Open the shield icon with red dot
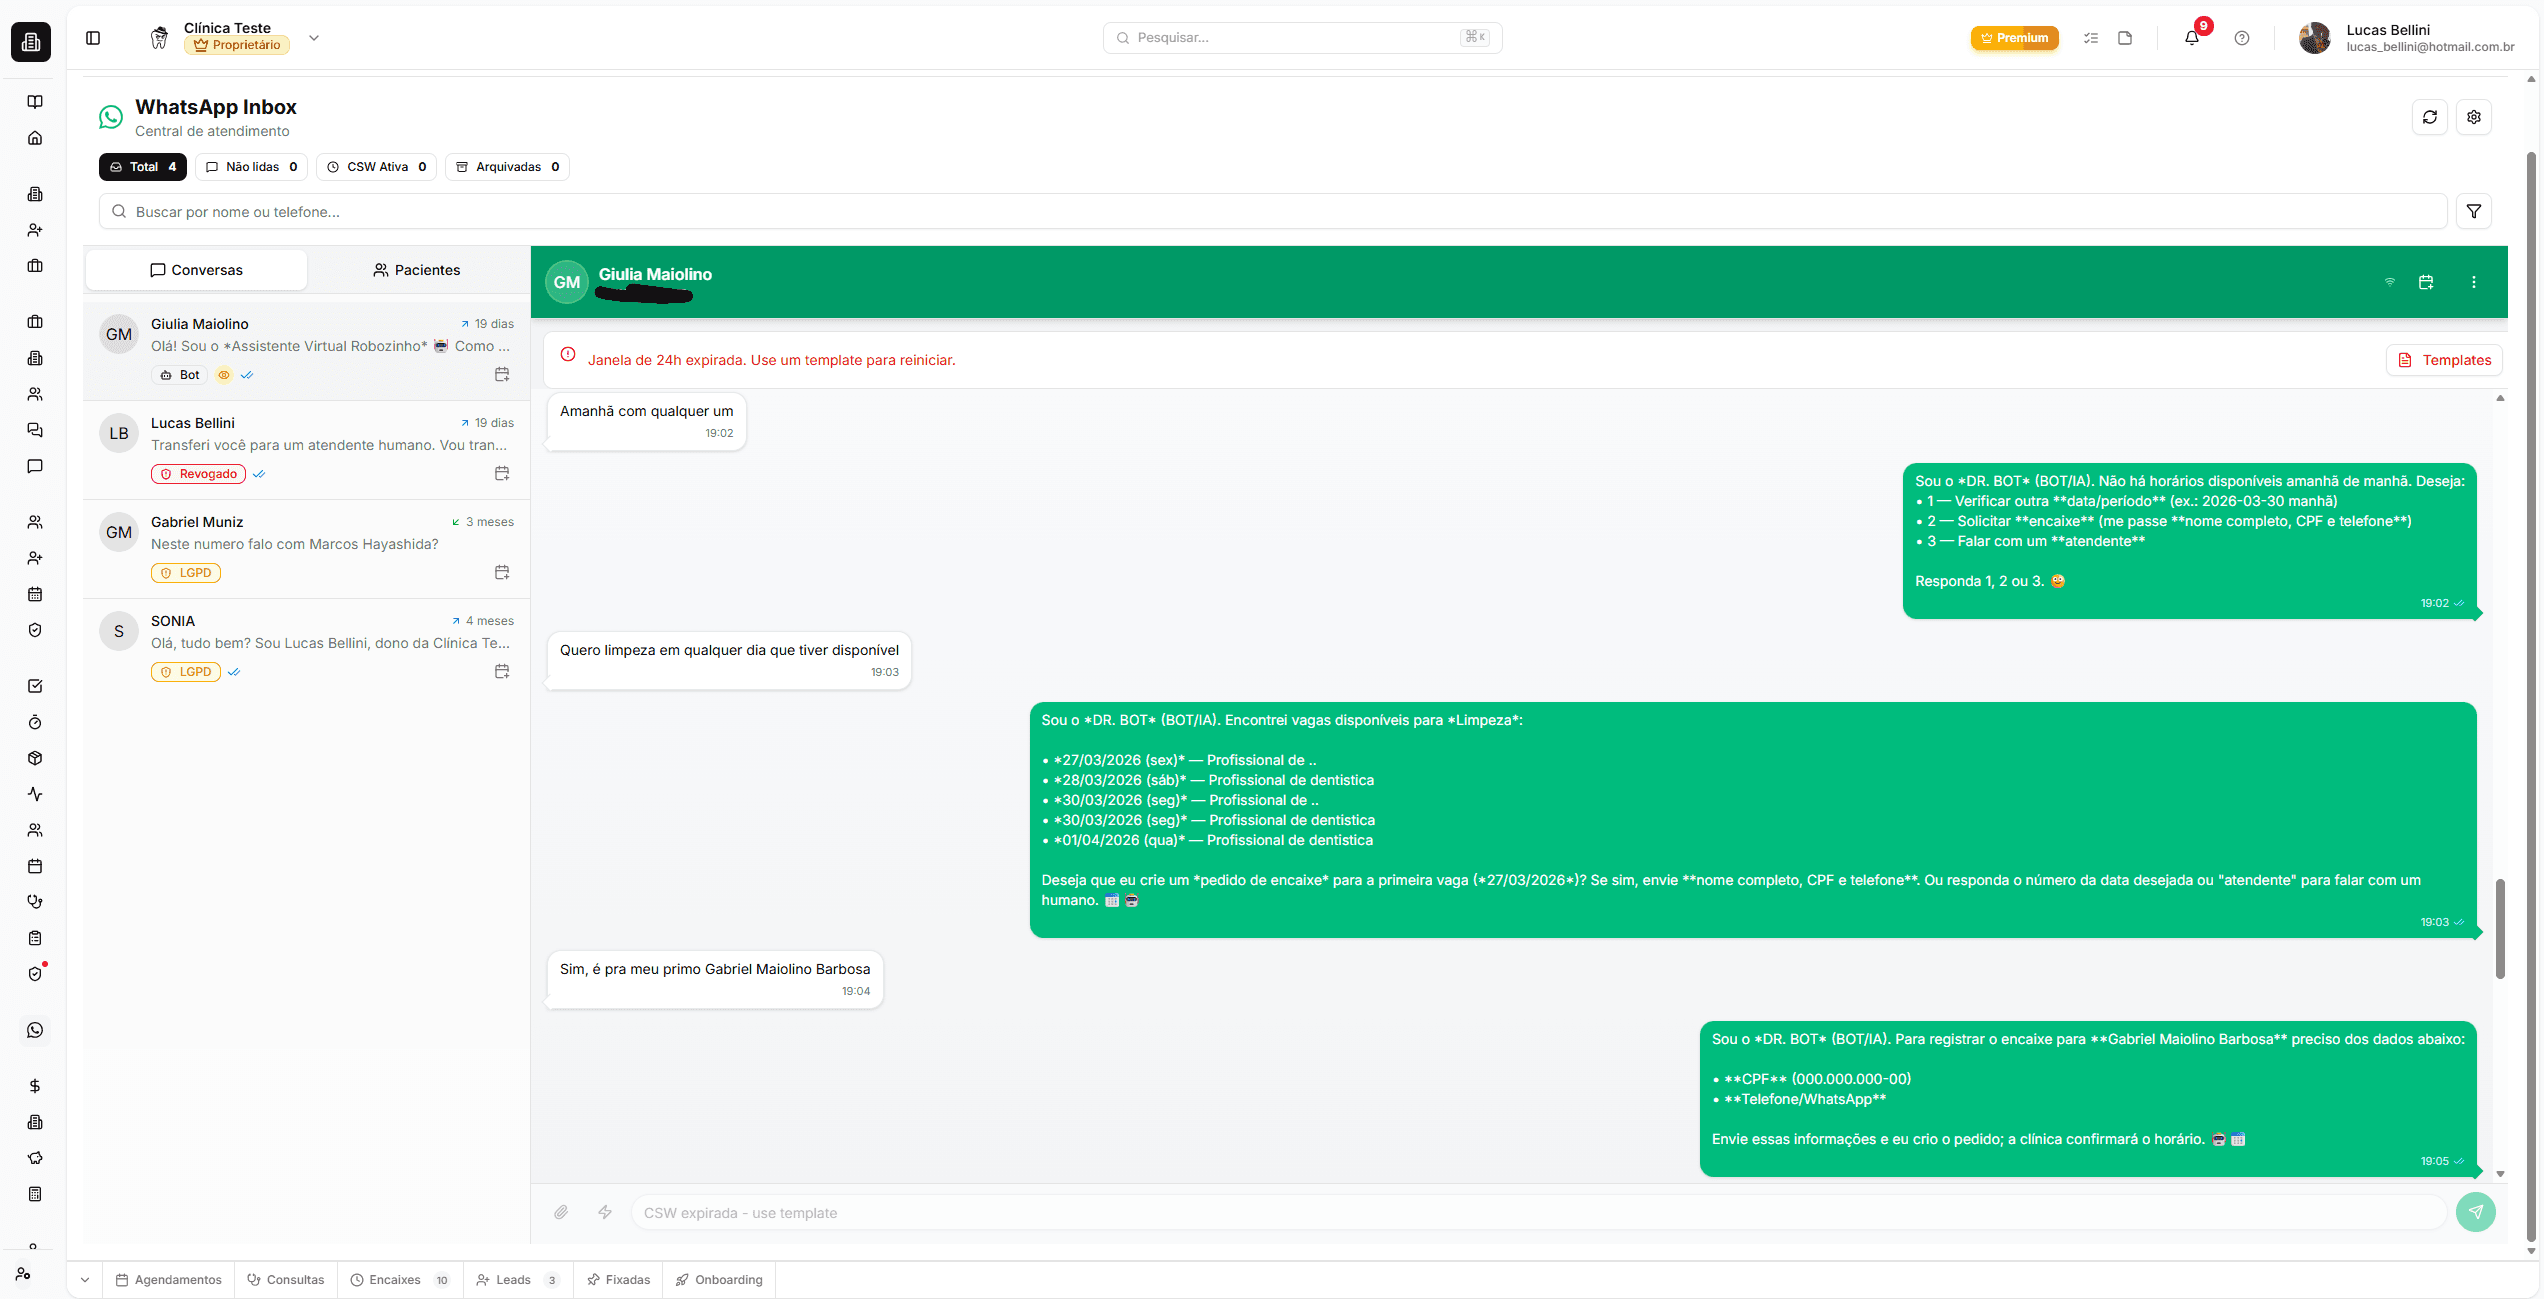This screenshot has height=1299, width=2544. [x=35, y=974]
